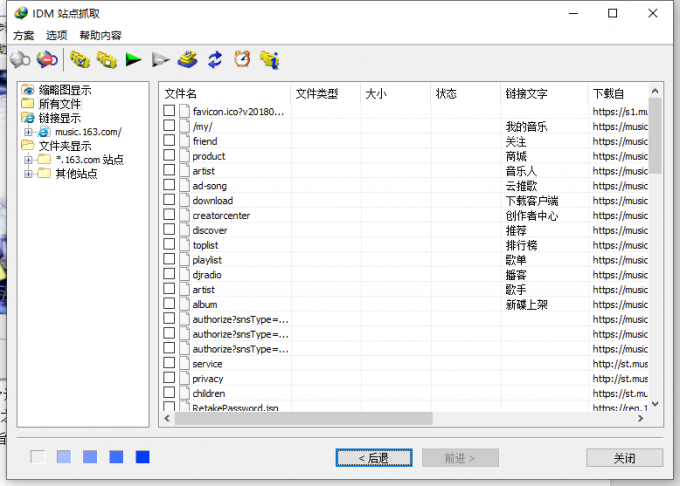Click the vertical scrollbar up arrow
The width and height of the screenshot is (680, 486).
[x=655, y=91]
